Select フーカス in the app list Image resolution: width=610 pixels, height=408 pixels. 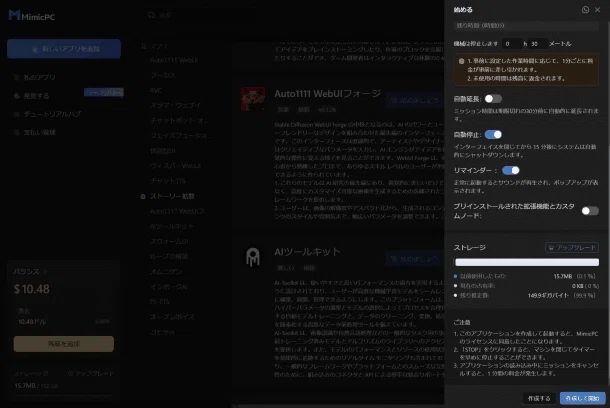pyautogui.click(x=163, y=75)
